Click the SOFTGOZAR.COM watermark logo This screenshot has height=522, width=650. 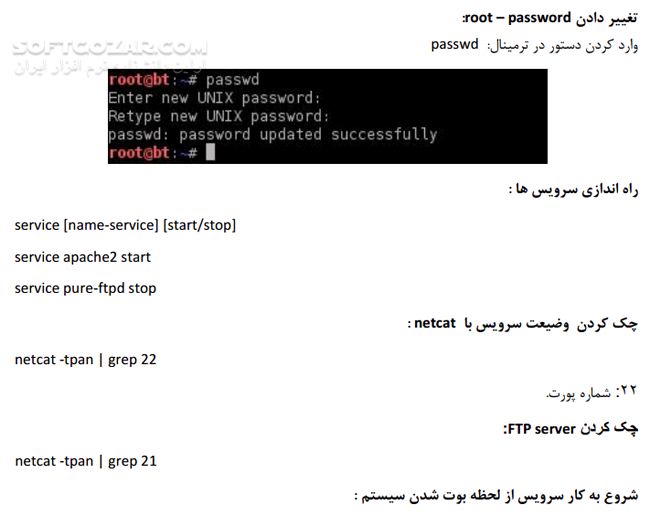coord(110,49)
